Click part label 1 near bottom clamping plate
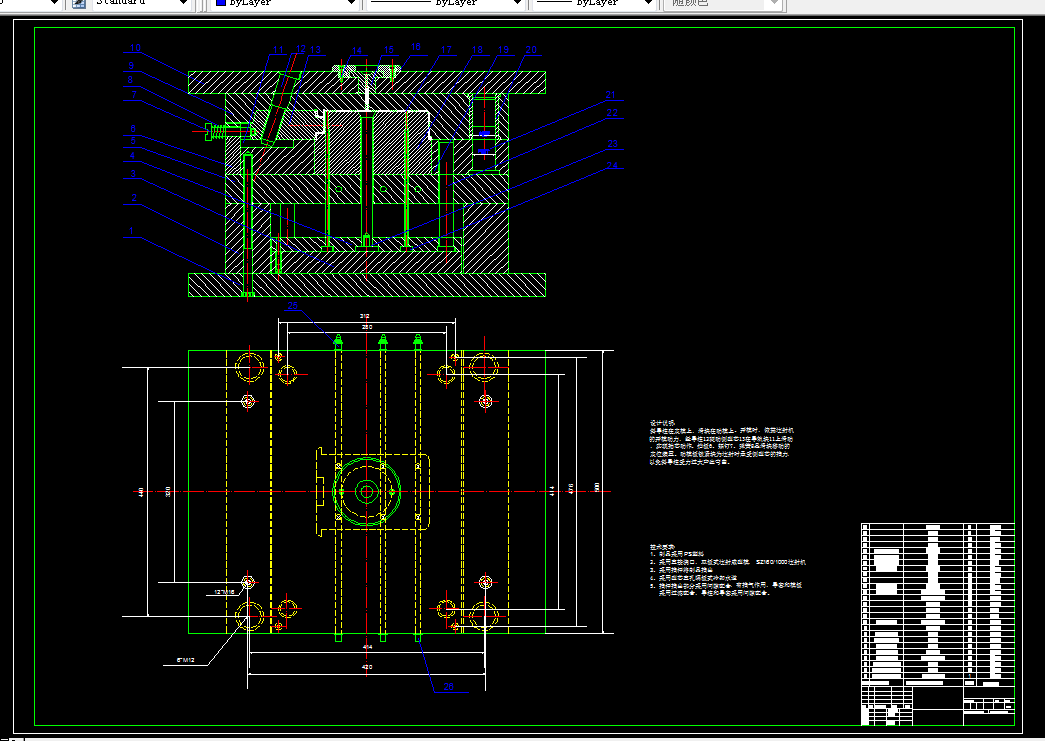Screen dimensions: 1045x741 click(131, 231)
